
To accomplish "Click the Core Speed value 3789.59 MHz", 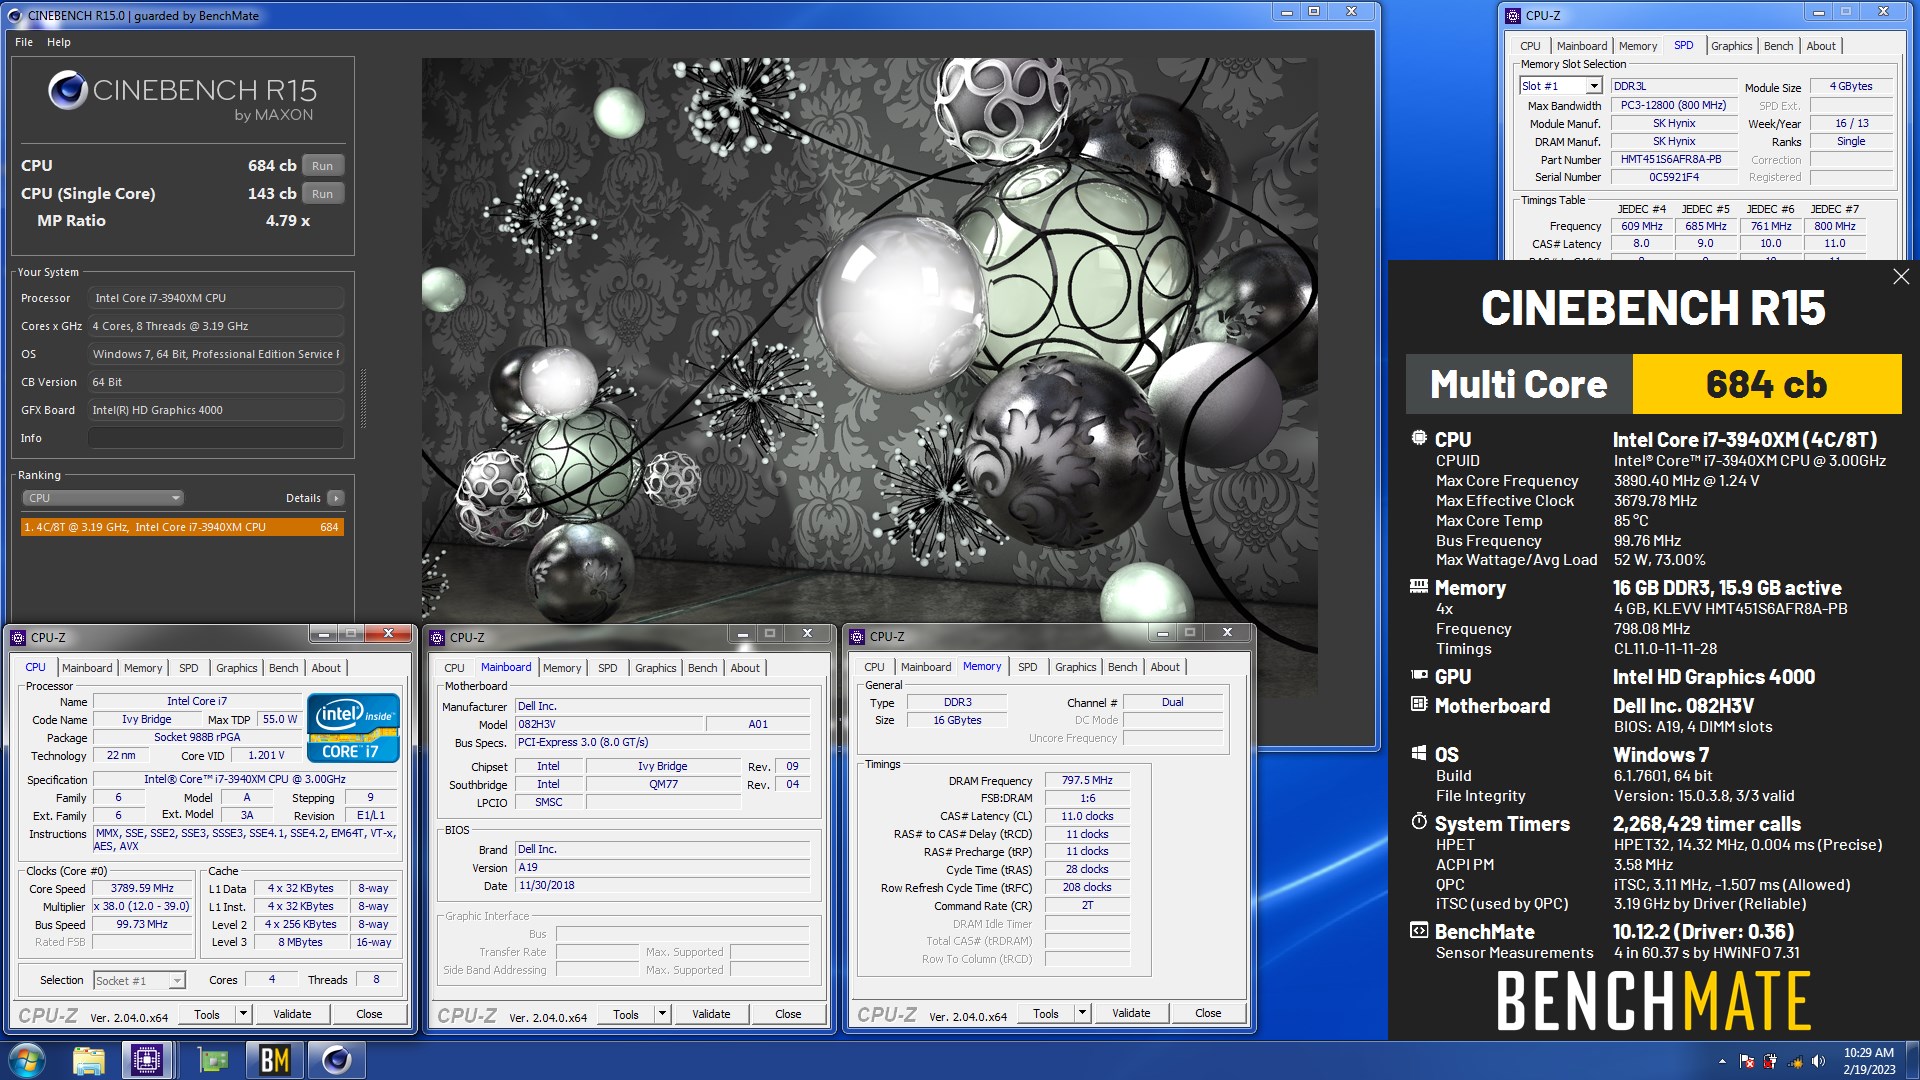I will click(x=142, y=888).
